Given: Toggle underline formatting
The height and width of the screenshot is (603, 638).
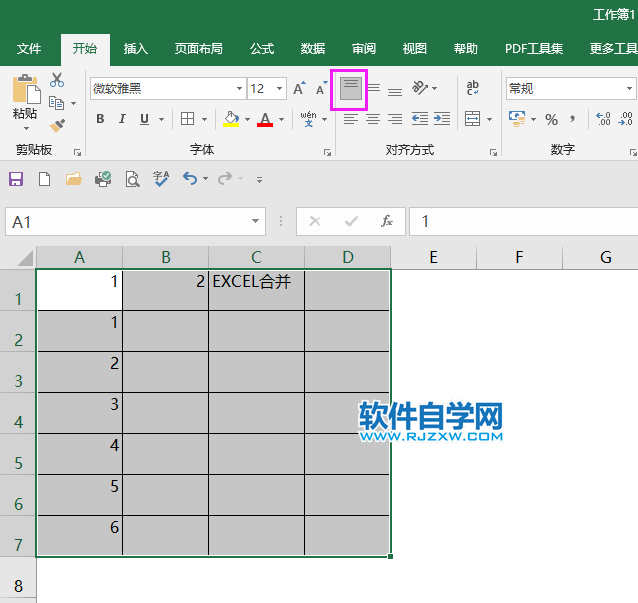Looking at the screenshot, I should click(x=144, y=119).
